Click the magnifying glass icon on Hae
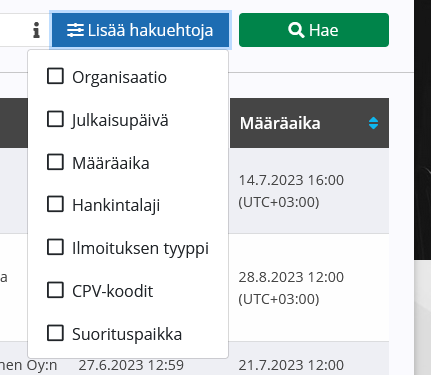Image resolution: width=431 pixels, height=375 pixels. (296, 30)
